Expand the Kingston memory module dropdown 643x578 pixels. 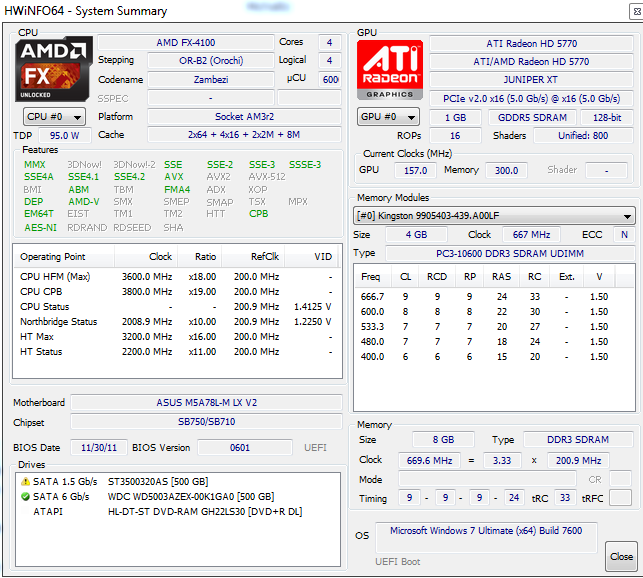[494, 216]
